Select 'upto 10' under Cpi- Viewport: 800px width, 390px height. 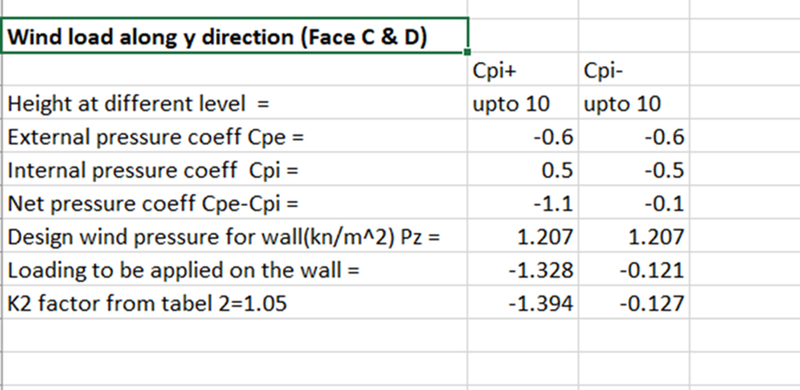point(634,102)
